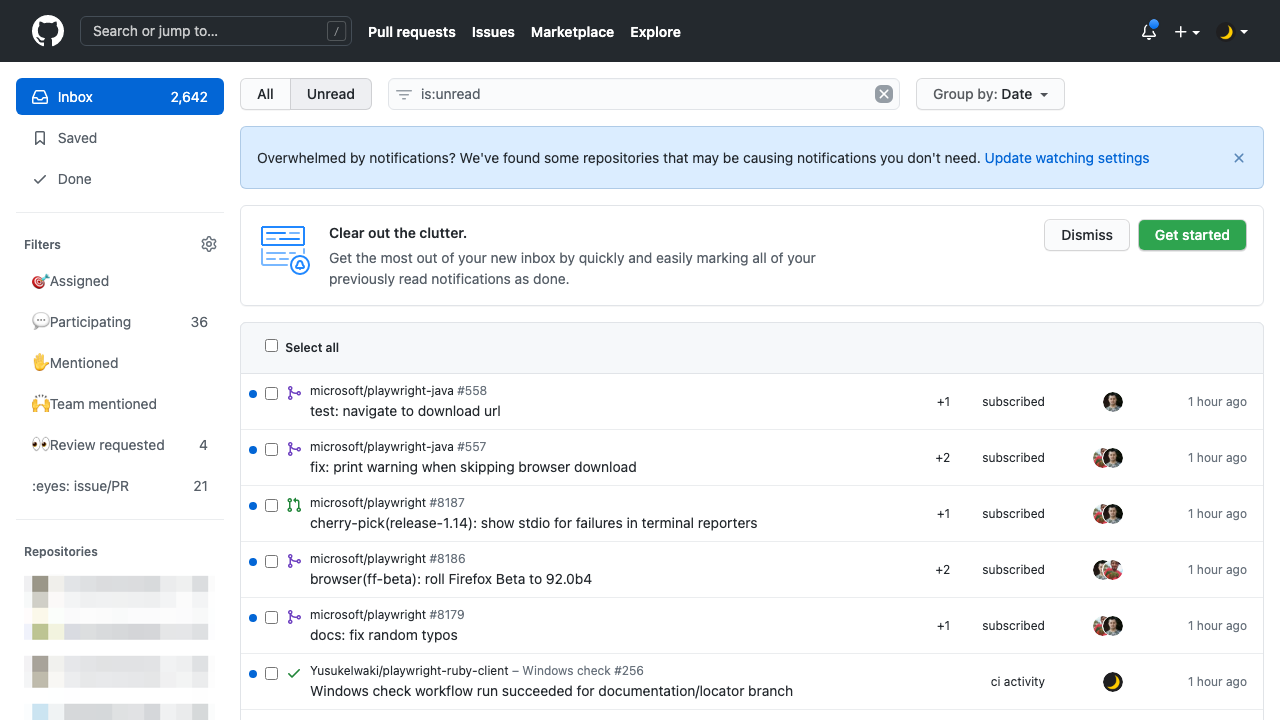Click the moon avatar on Windows check row
Viewport: 1280px width, 720px height.
(1113, 682)
